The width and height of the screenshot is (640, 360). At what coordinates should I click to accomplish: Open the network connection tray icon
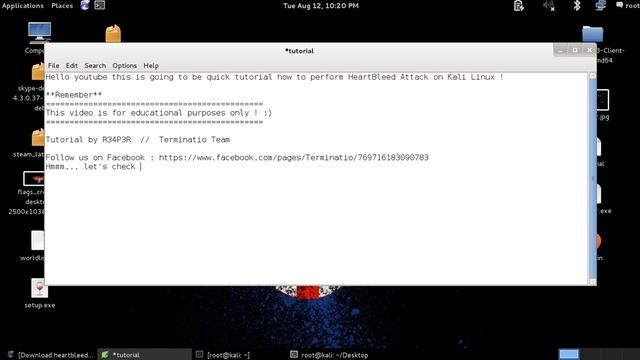point(600,6)
